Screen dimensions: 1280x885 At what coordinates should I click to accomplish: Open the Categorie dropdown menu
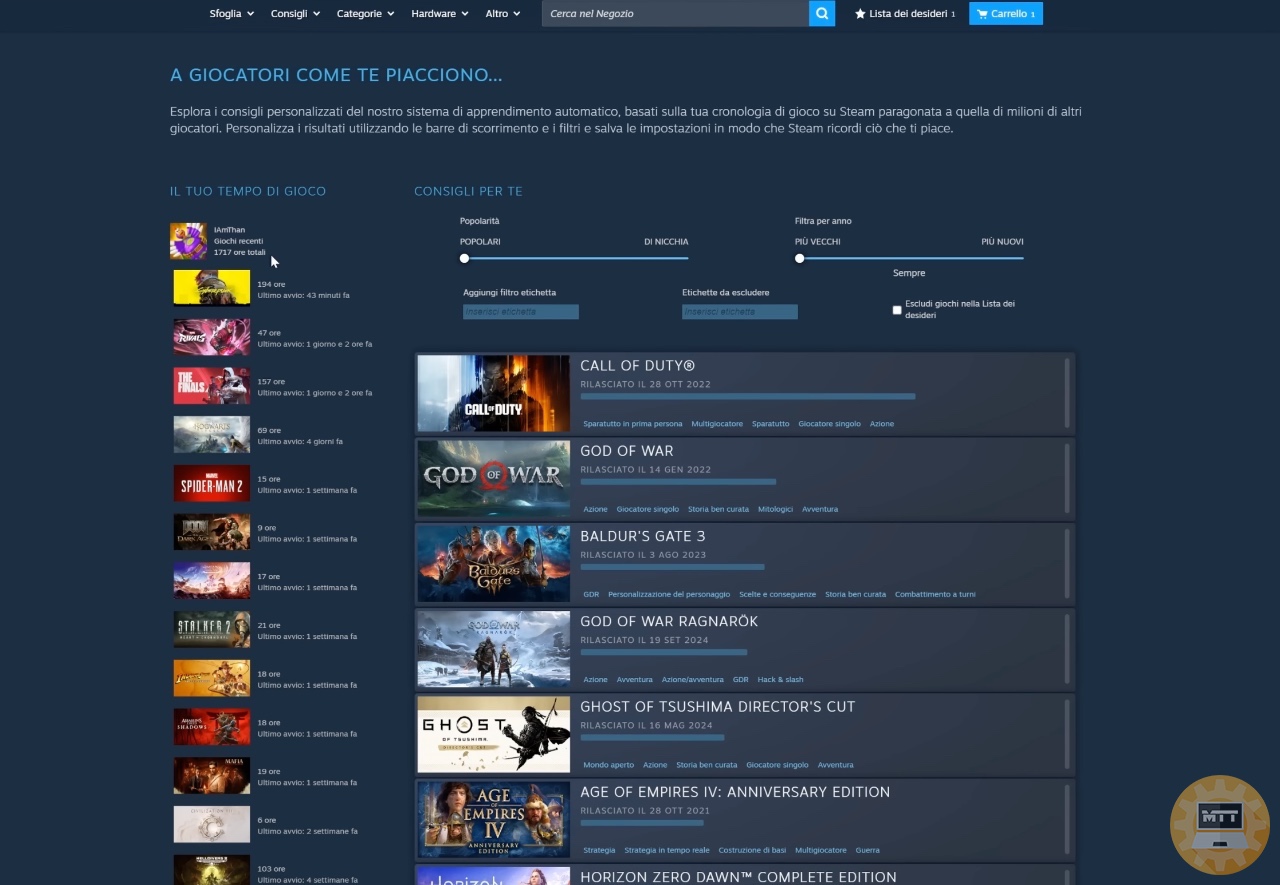click(x=365, y=14)
